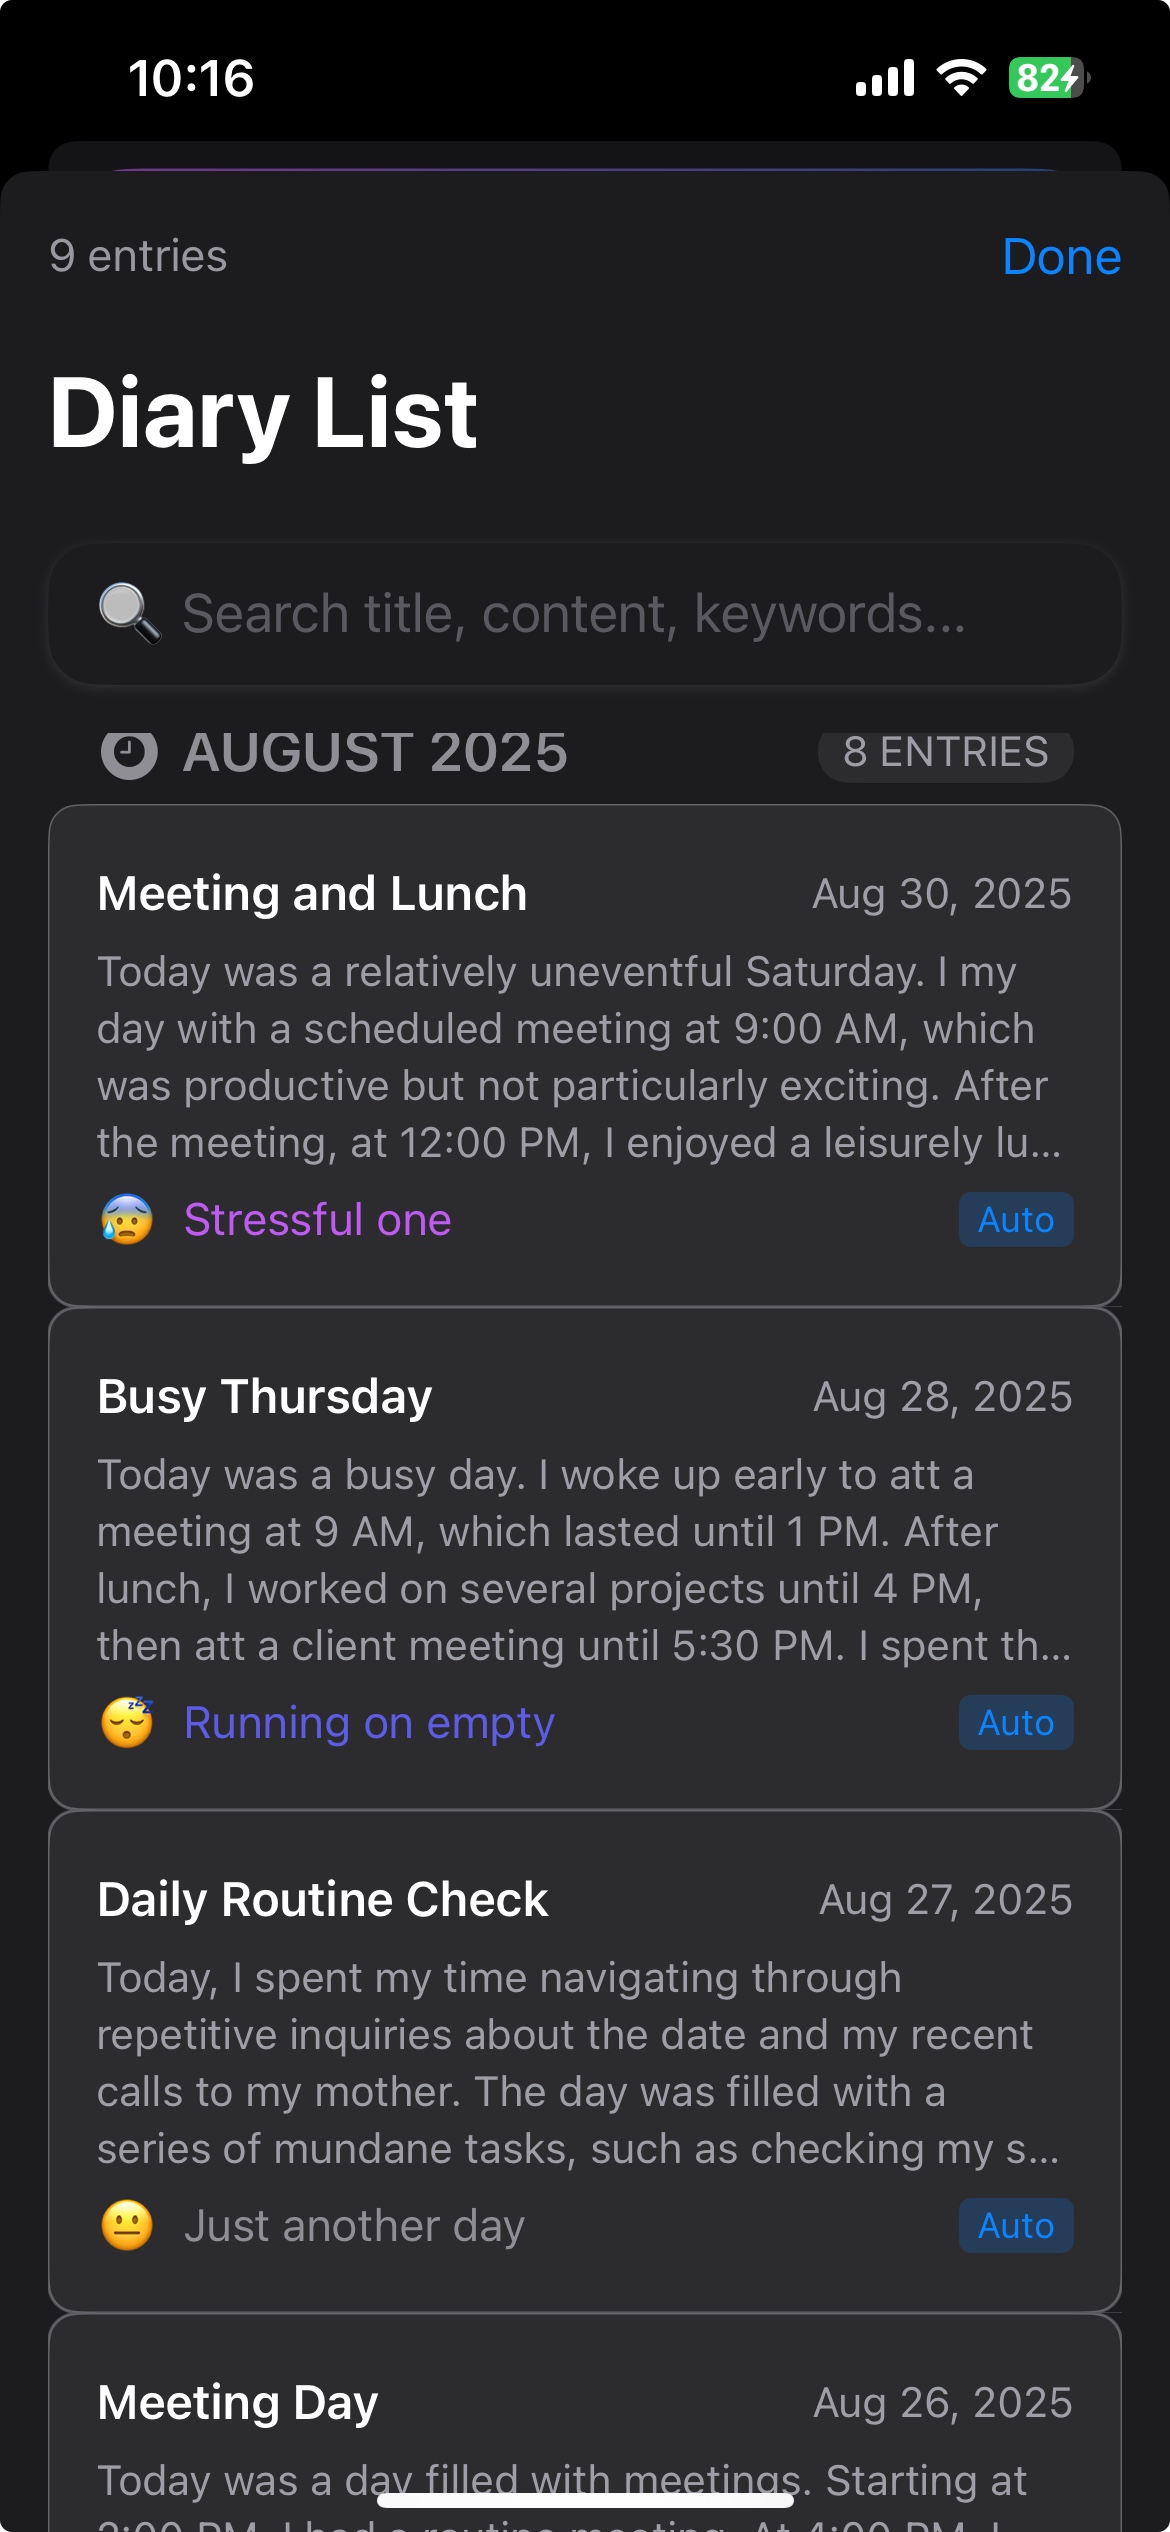Image resolution: width=1170 pixels, height=2532 pixels.
Task: Open the Daily Routine Check entry
Action: 584,2061
